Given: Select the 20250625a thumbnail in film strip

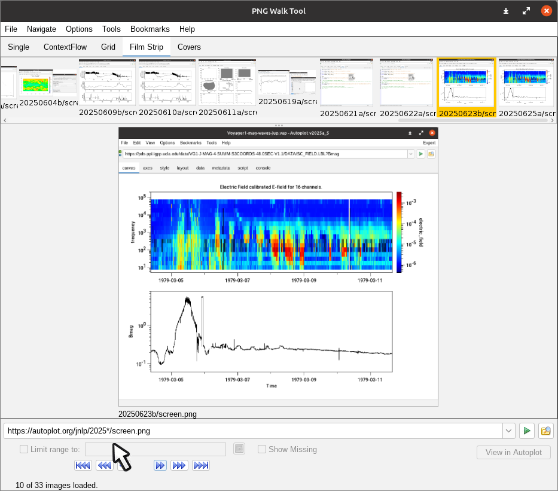Looking at the screenshot, I should tap(526, 88).
